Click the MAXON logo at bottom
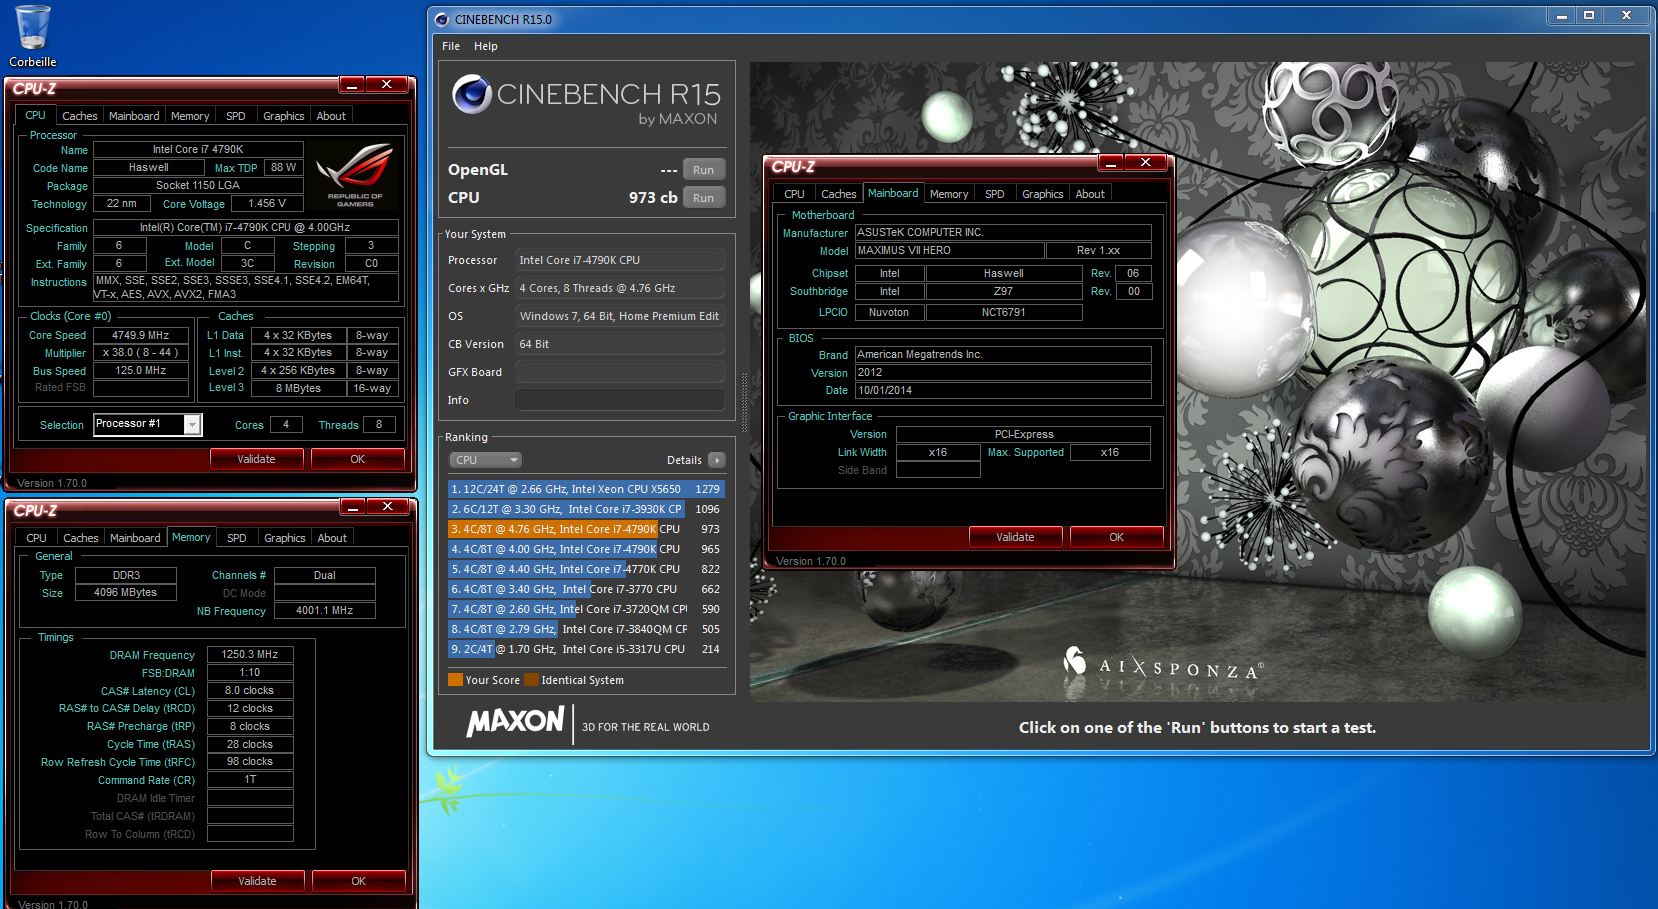 (516, 722)
